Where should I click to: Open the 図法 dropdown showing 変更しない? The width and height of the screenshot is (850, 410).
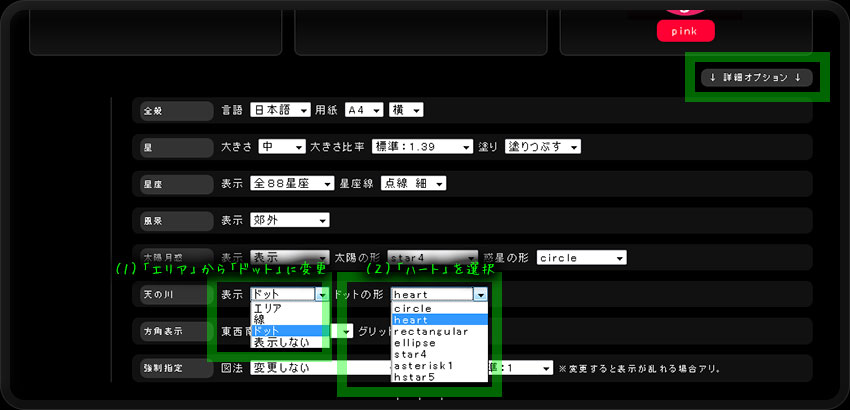320,368
